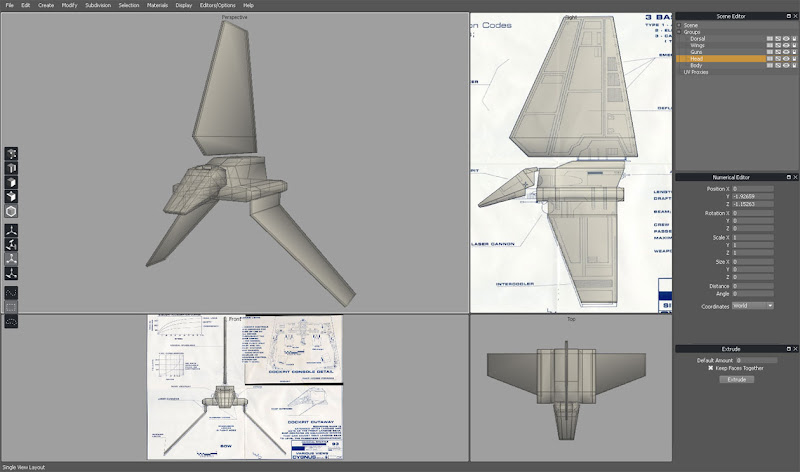Click display grid icon for Dorsal group
Viewport: 800px width, 472px height.
tap(770, 39)
